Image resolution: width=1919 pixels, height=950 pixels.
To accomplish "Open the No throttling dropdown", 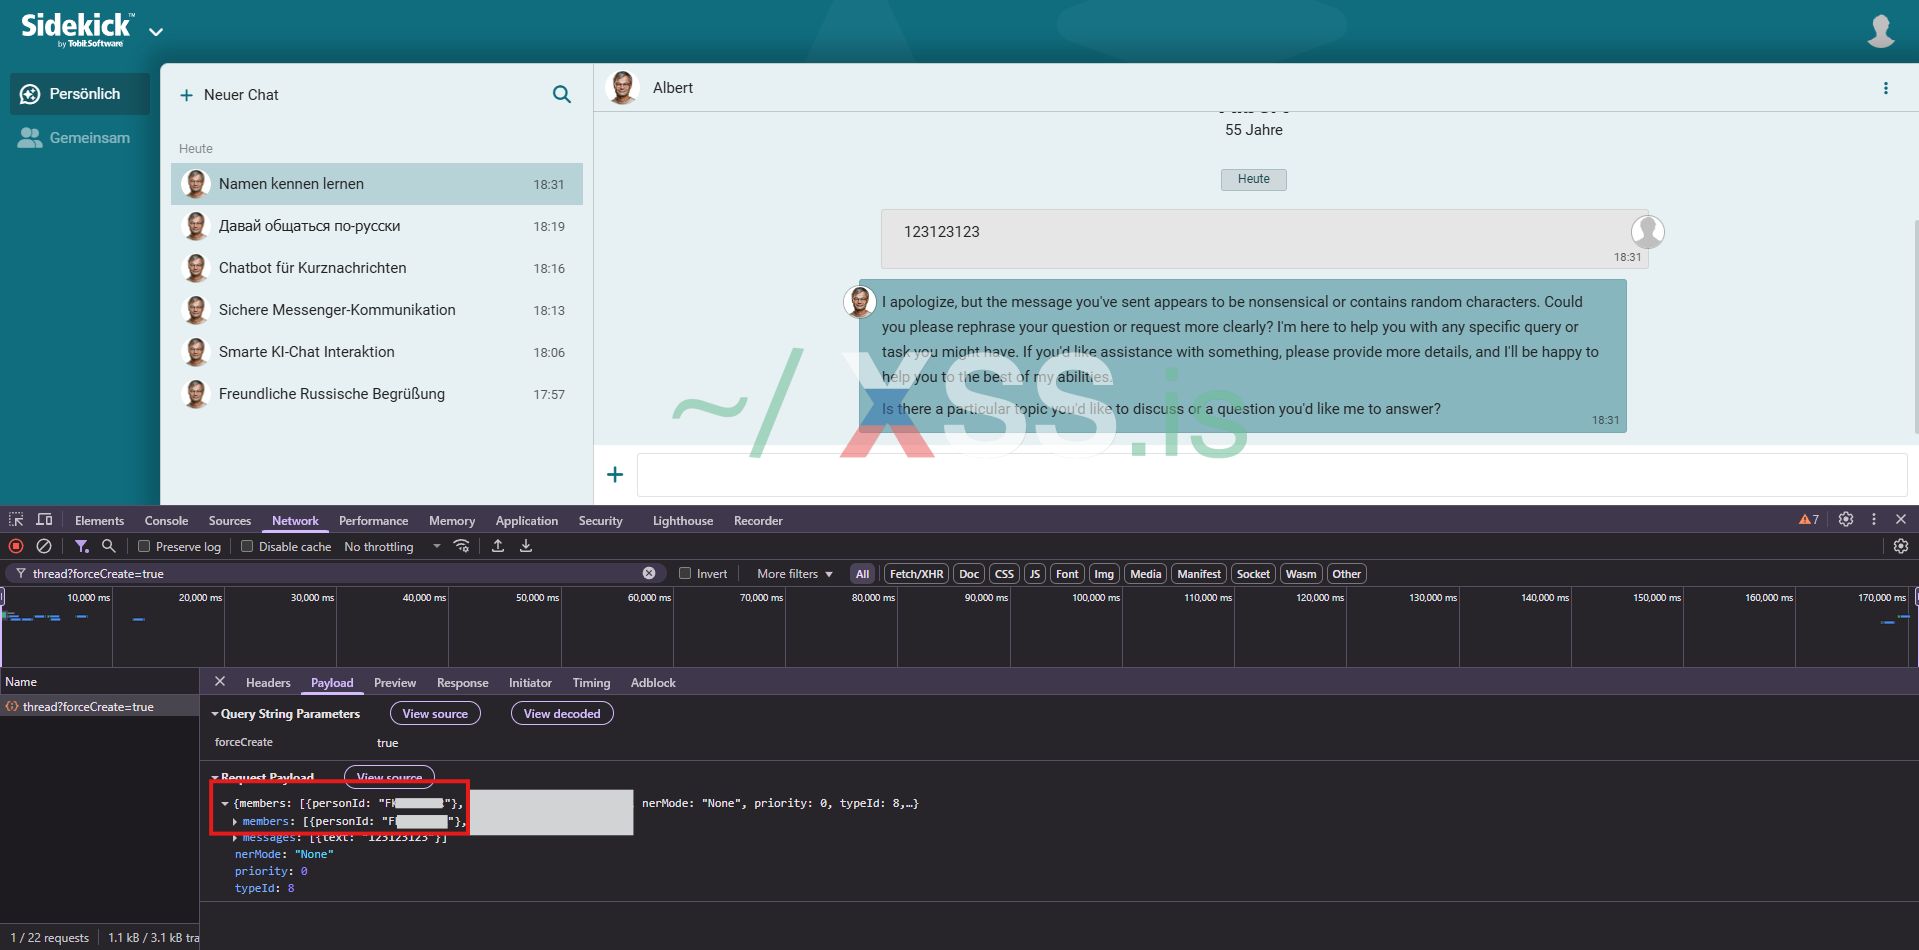I will [x=392, y=547].
